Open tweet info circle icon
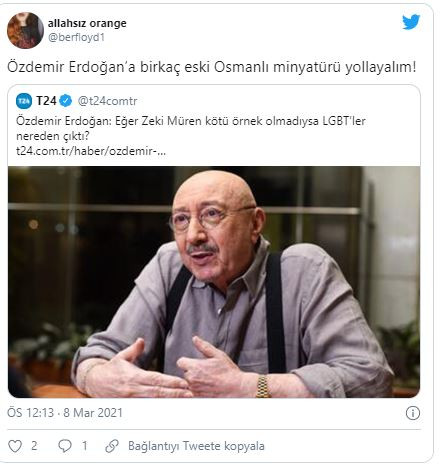This screenshot has height=471, width=447. click(x=413, y=413)
